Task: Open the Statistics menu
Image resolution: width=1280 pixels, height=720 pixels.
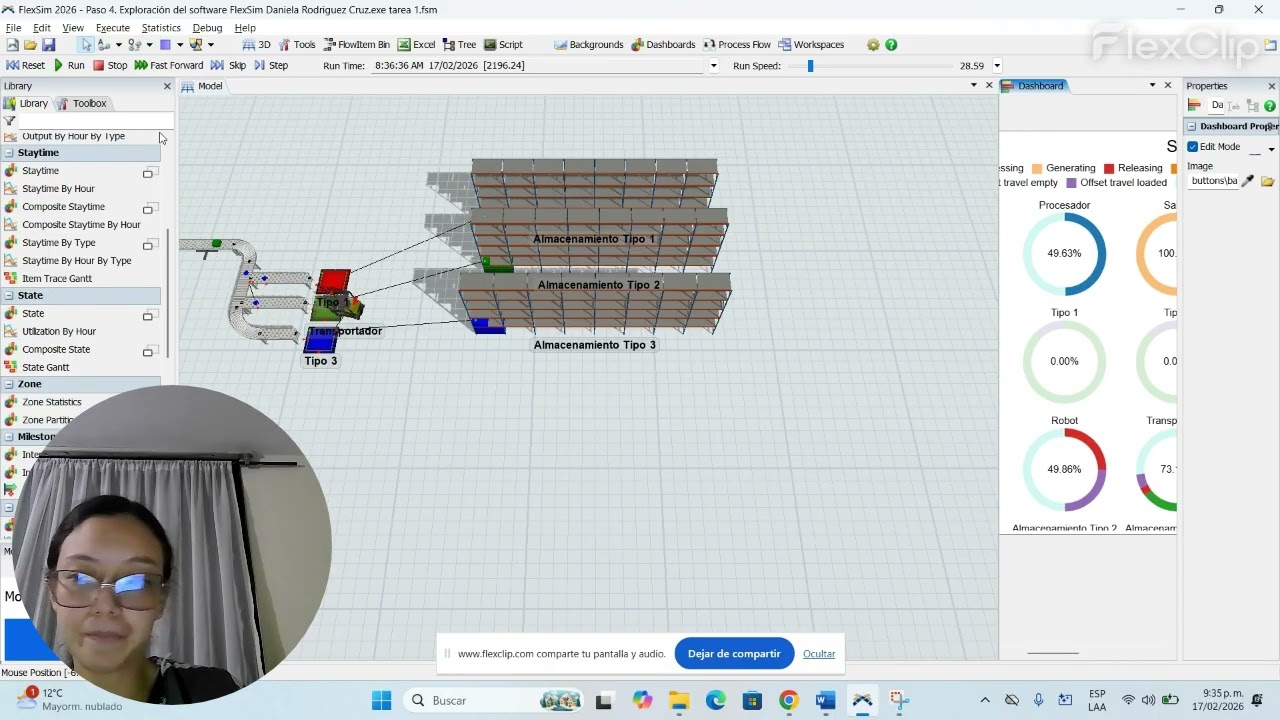Action: (161, 28)
